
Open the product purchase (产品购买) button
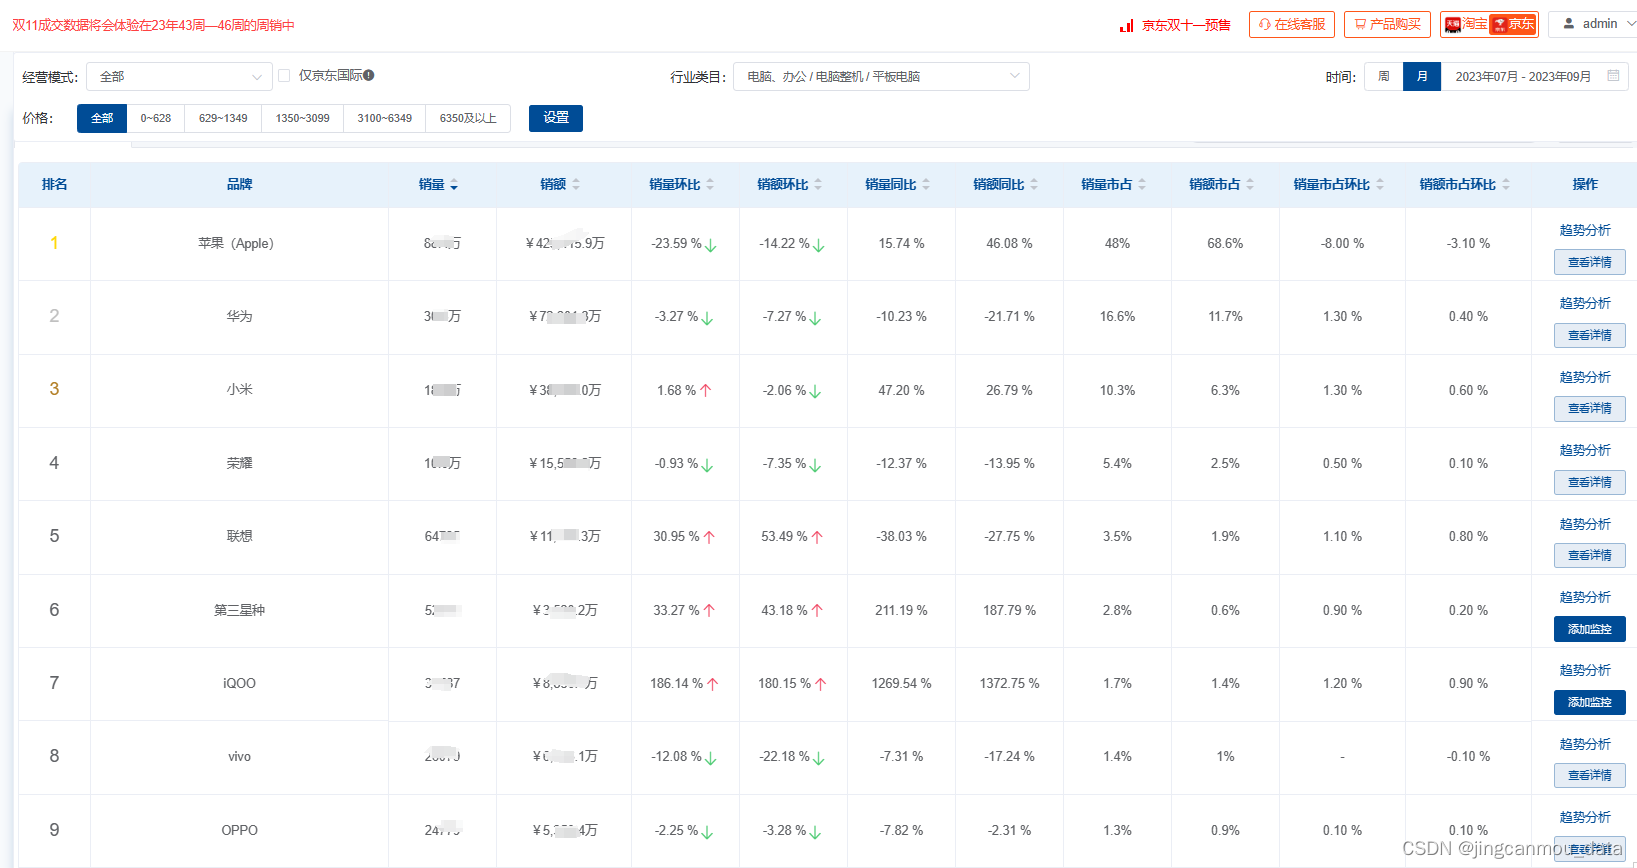pos(1387,24)
